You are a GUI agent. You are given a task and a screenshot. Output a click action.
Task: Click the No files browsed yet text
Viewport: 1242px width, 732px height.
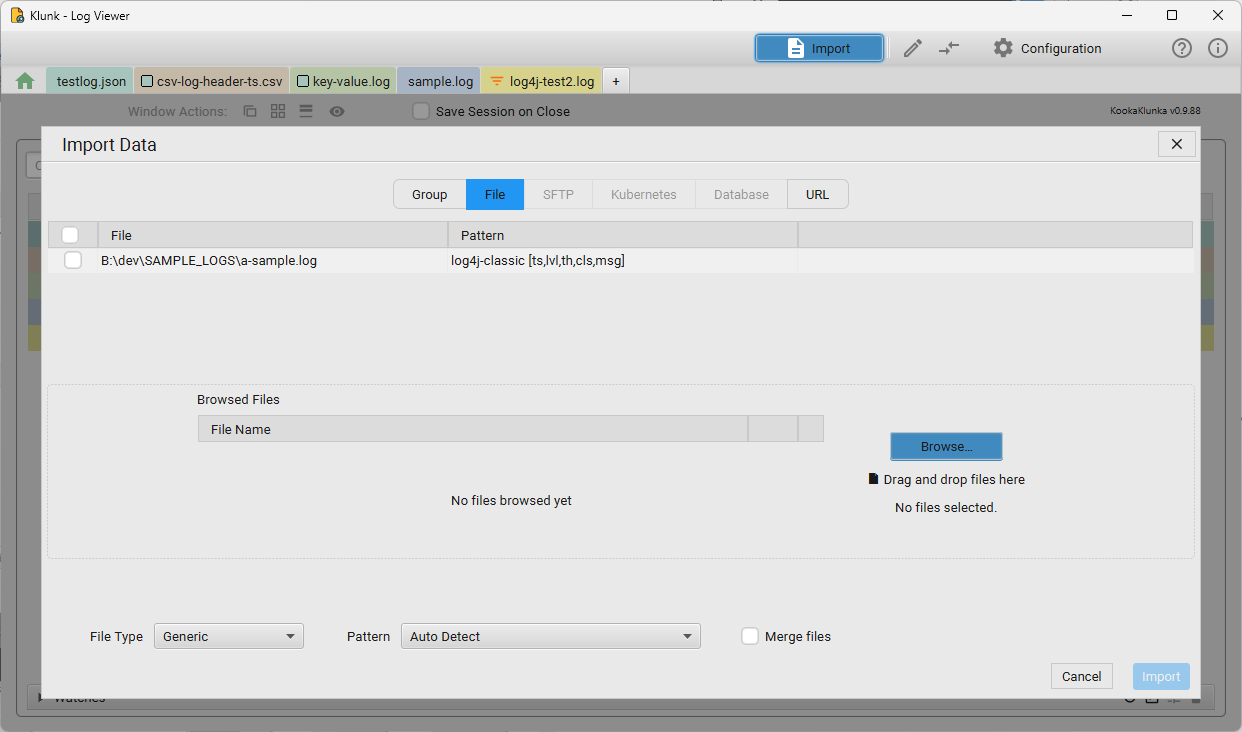[511, 500]
